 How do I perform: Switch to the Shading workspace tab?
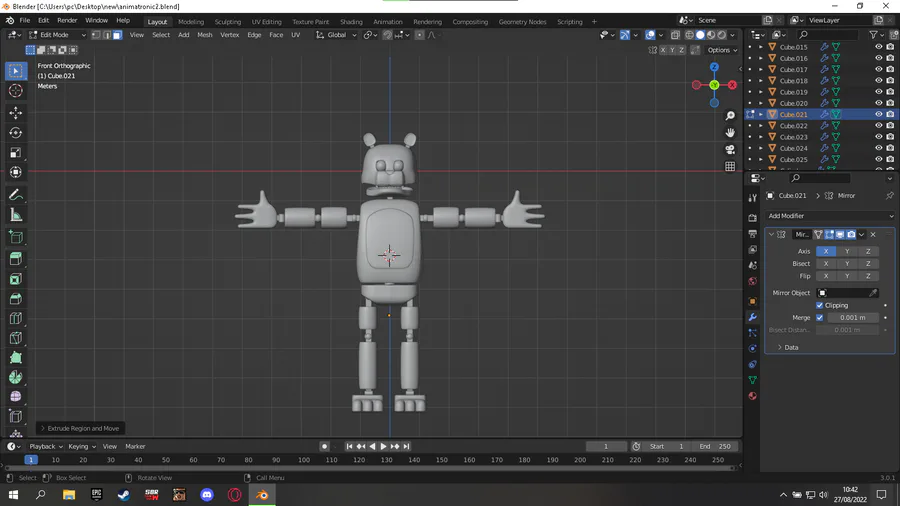[351, 22]
